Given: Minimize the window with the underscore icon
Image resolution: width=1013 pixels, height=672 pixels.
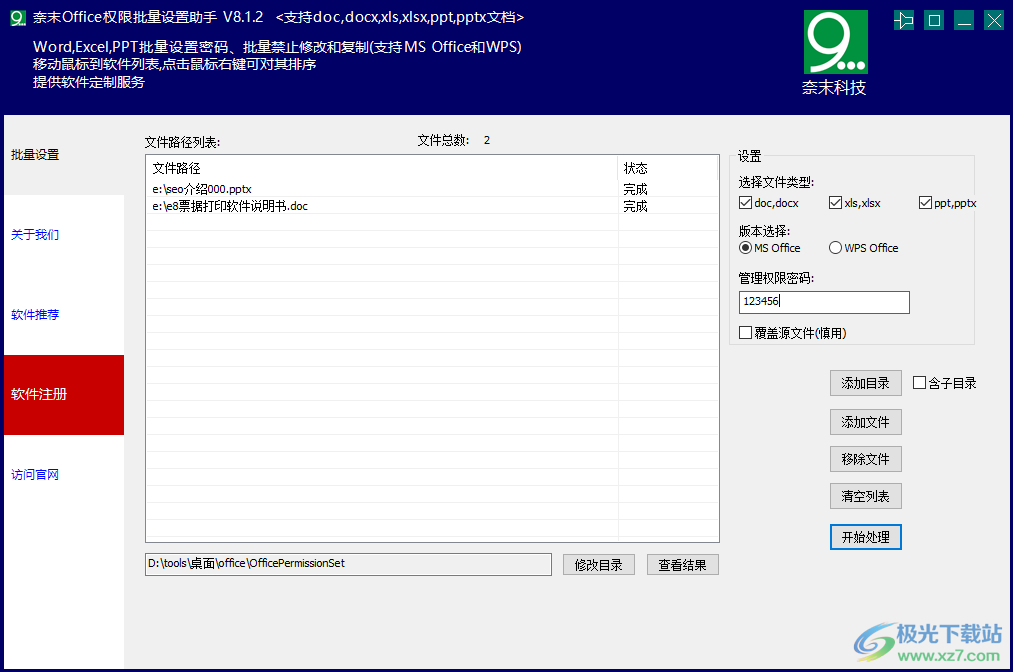Looking at the screenshot, I should click(x=964, y=21).
